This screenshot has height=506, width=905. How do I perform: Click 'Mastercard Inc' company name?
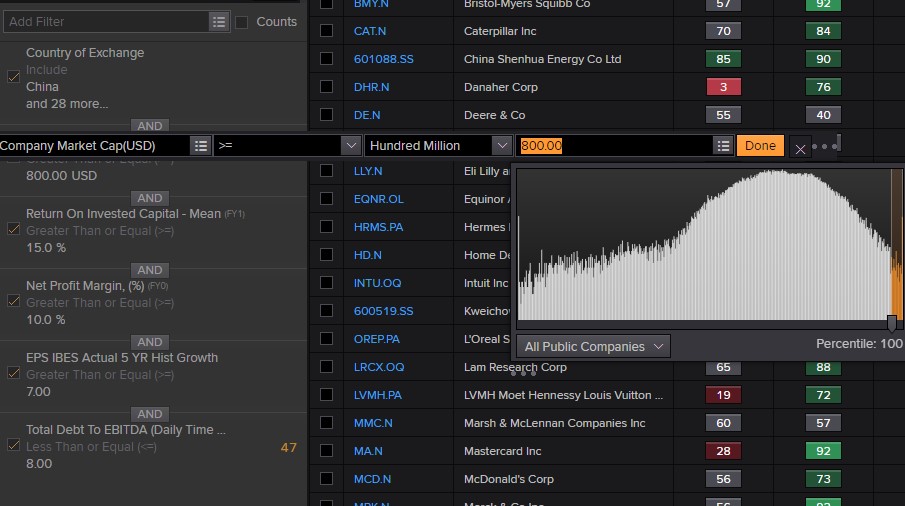pyautogui.click(x=502, y=451)
